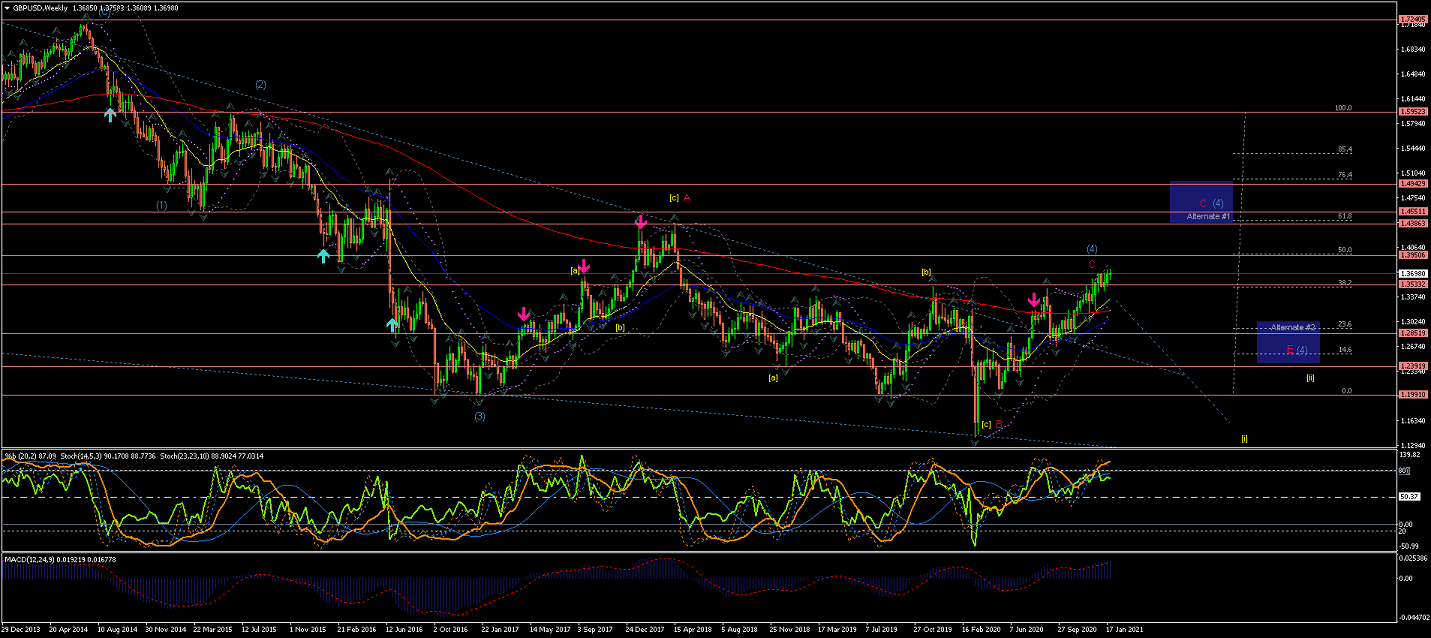Select the blue Alternate #2 rectangle

pos(1288,342)
